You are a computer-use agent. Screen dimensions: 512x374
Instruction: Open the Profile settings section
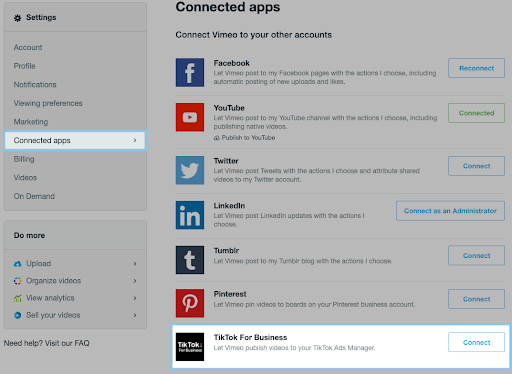click(x=24, y=66)
